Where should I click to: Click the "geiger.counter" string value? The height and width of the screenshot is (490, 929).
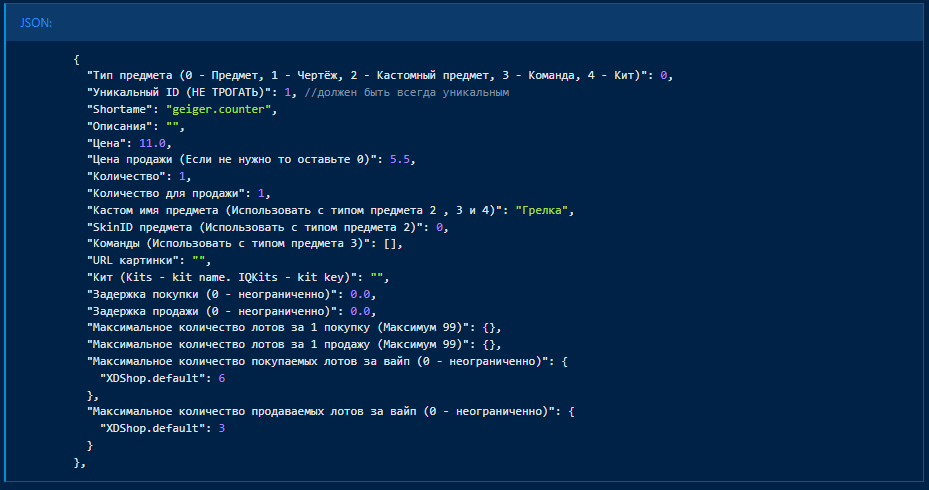pyautogui.click(x=218, y=109)
